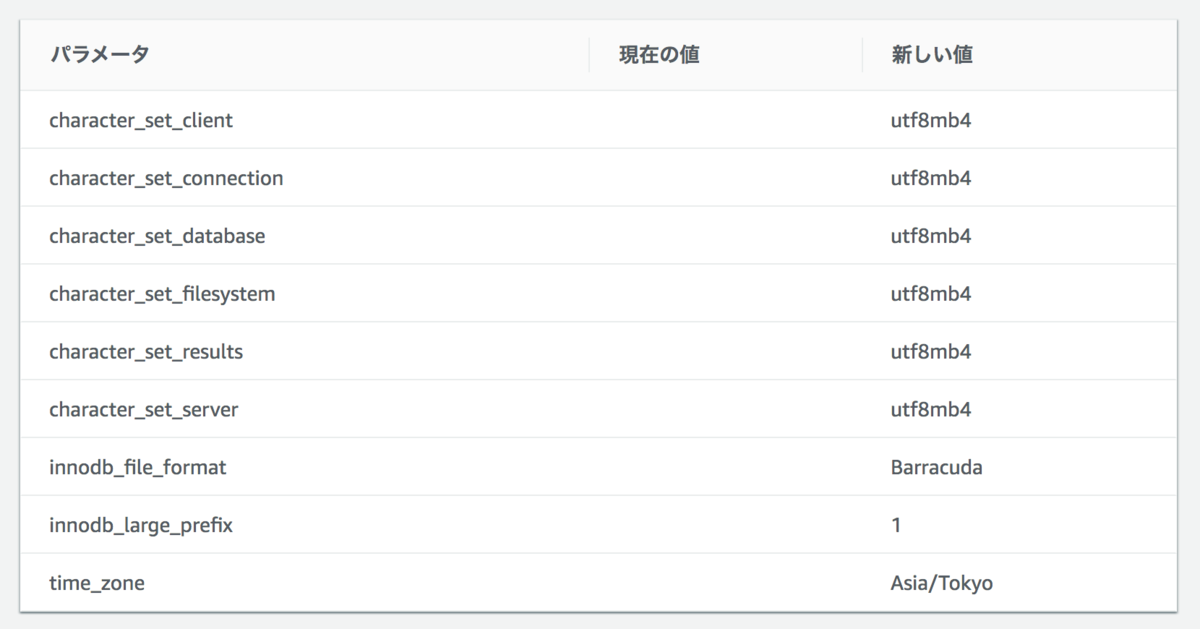The image size is (1200, 629).
Task: Select the innodb_file_format parameter name
Action: (x=138, y=468)
